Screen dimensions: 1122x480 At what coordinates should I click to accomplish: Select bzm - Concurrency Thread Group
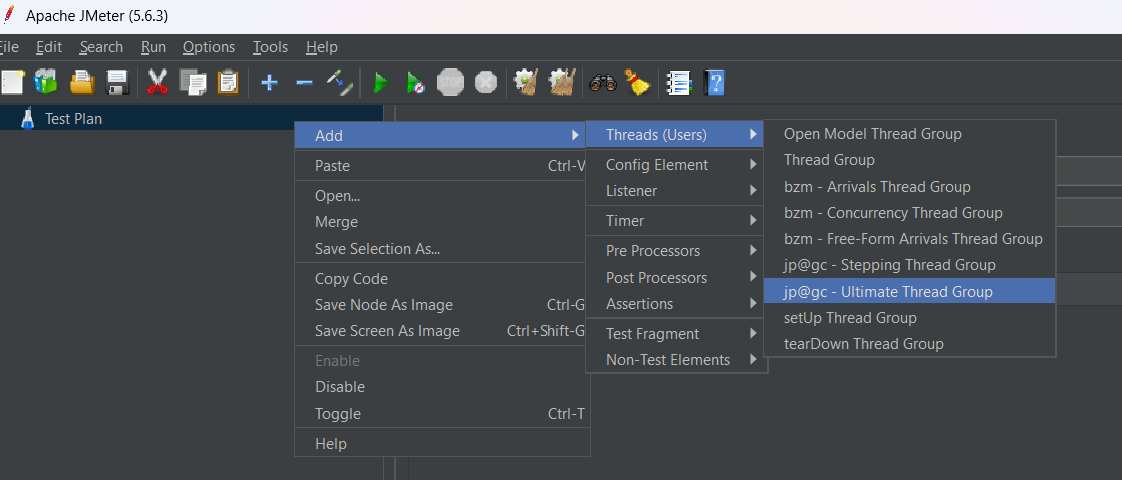click(909, 213)
